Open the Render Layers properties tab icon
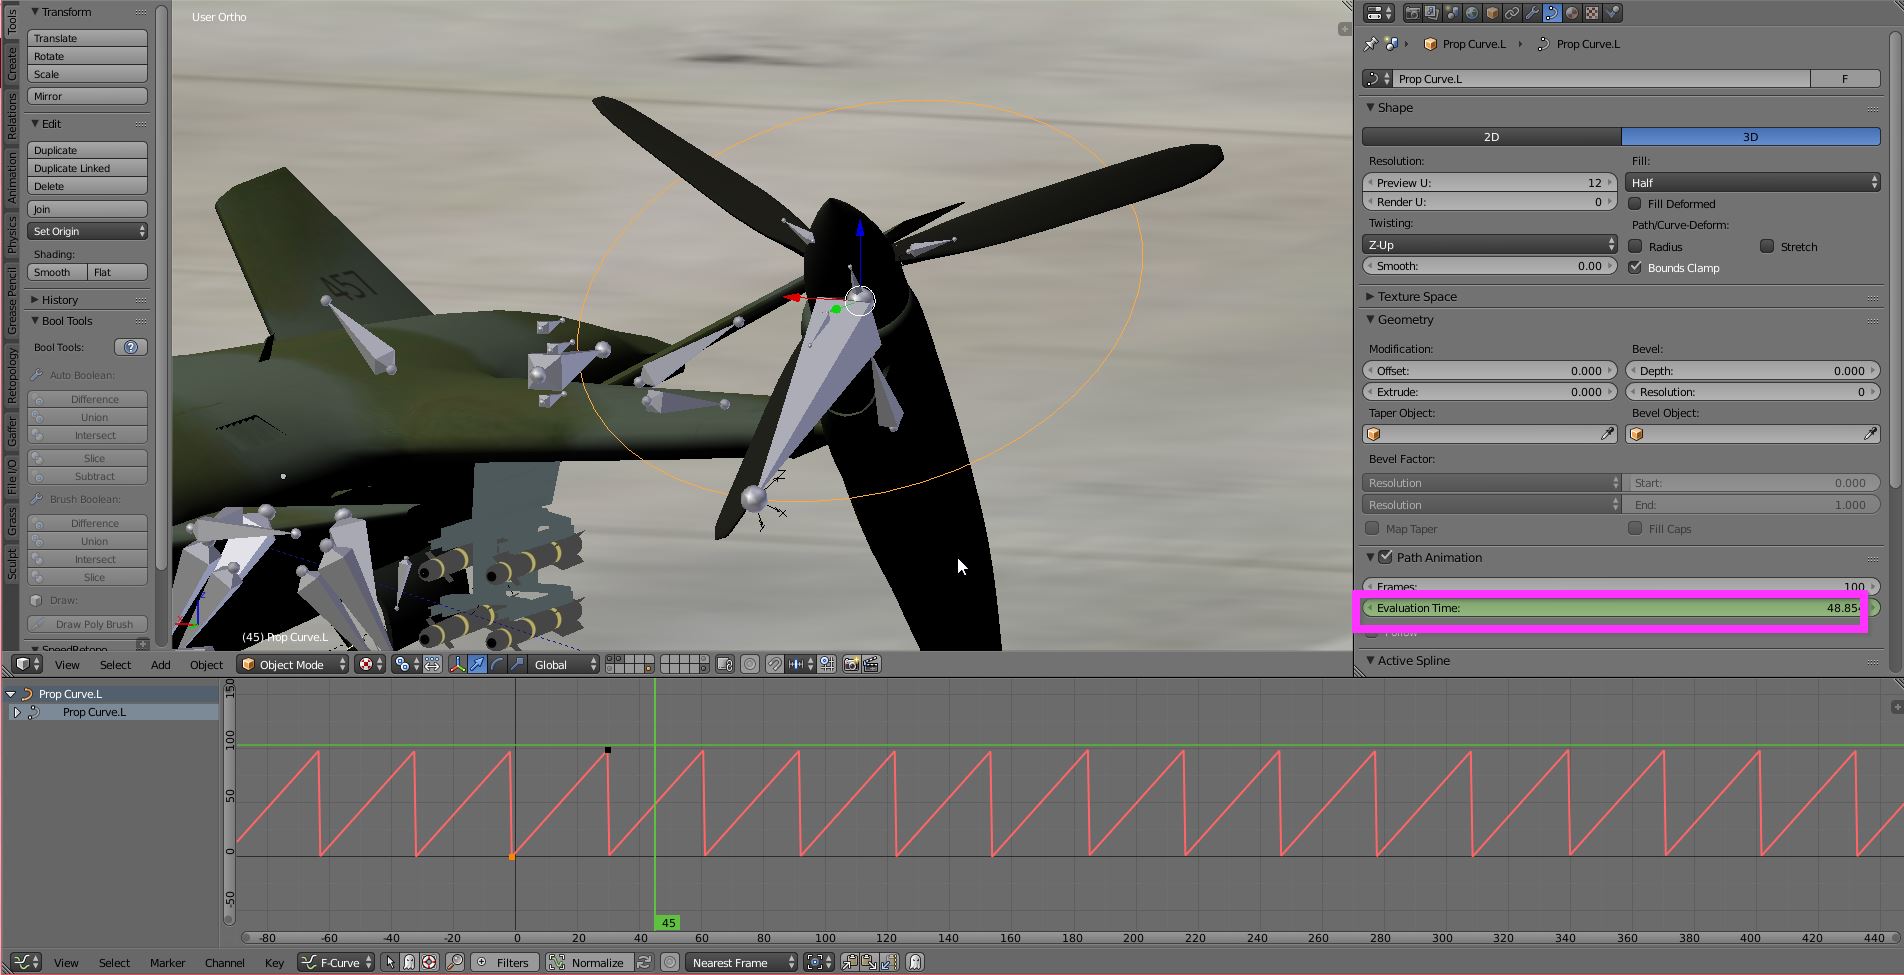This screenshot has height=975, width=1904. coord(1432,13)
